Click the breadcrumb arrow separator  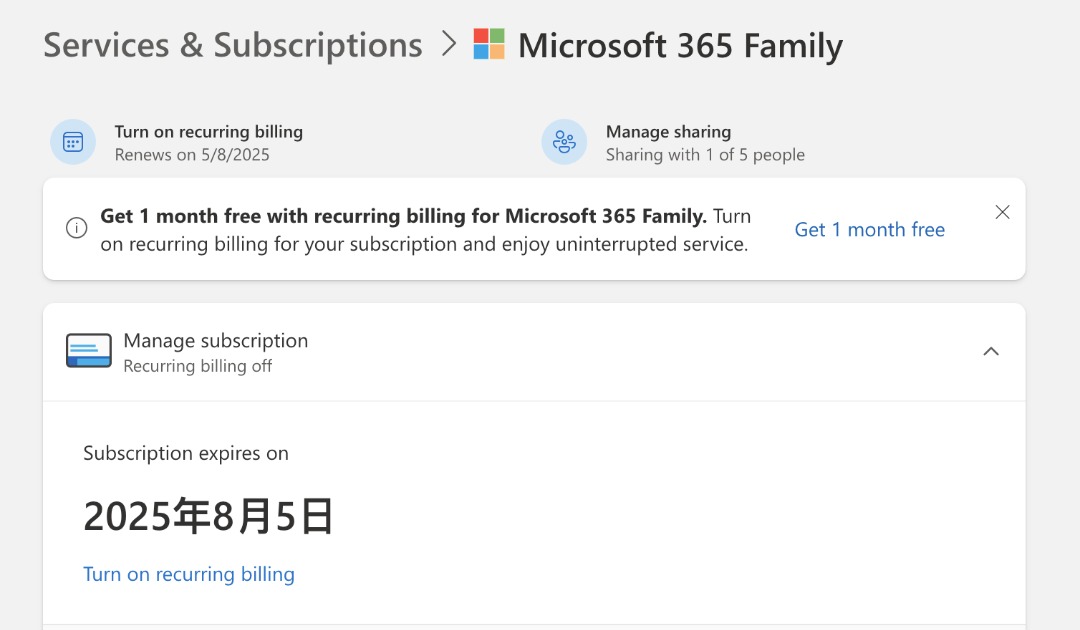point(448,44)
